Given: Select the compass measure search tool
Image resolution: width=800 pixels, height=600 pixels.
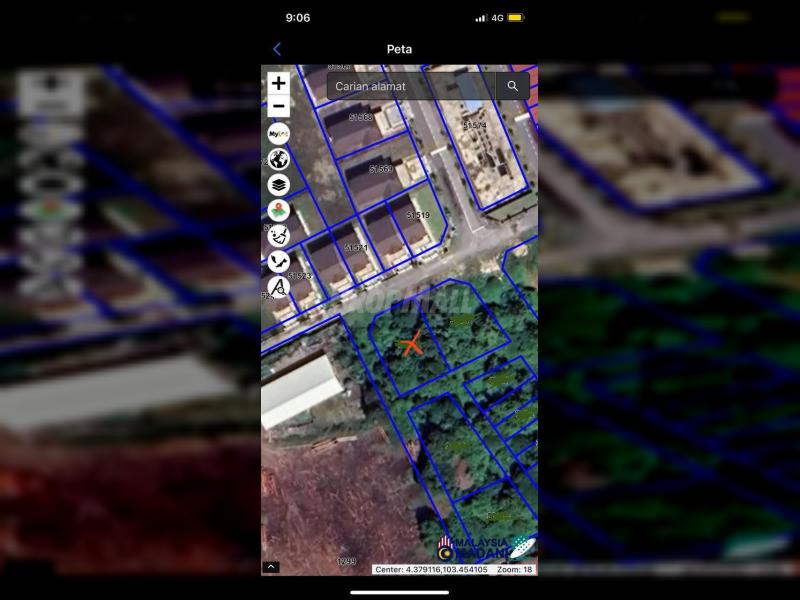Looking at the screenshot, I should pos(278,287).
